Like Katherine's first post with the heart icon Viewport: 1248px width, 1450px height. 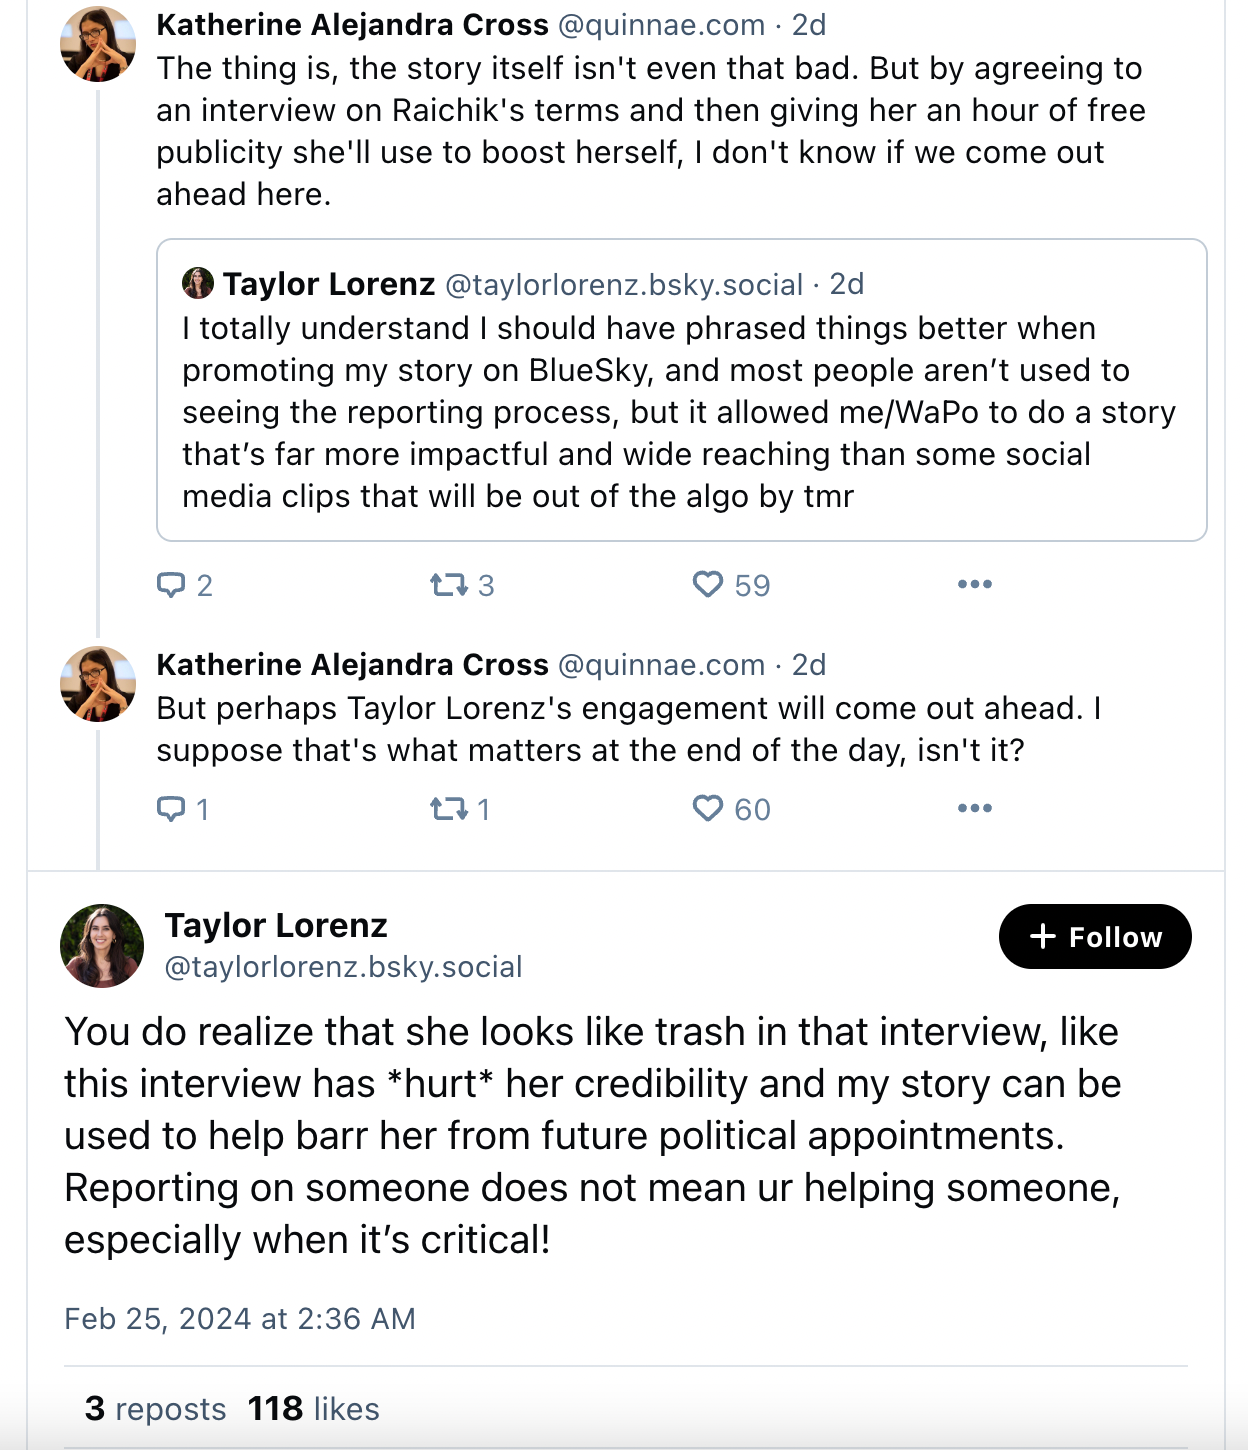(x=710, y=583)
